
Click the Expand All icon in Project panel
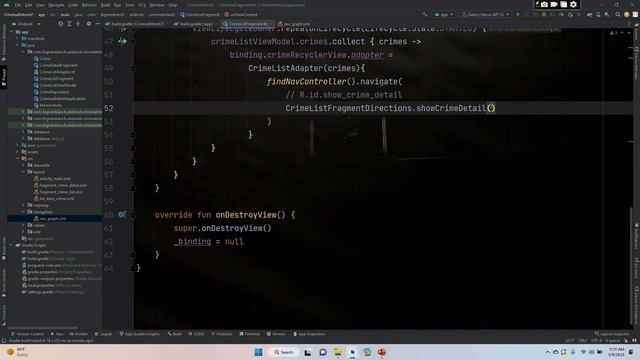pos(69,24)
